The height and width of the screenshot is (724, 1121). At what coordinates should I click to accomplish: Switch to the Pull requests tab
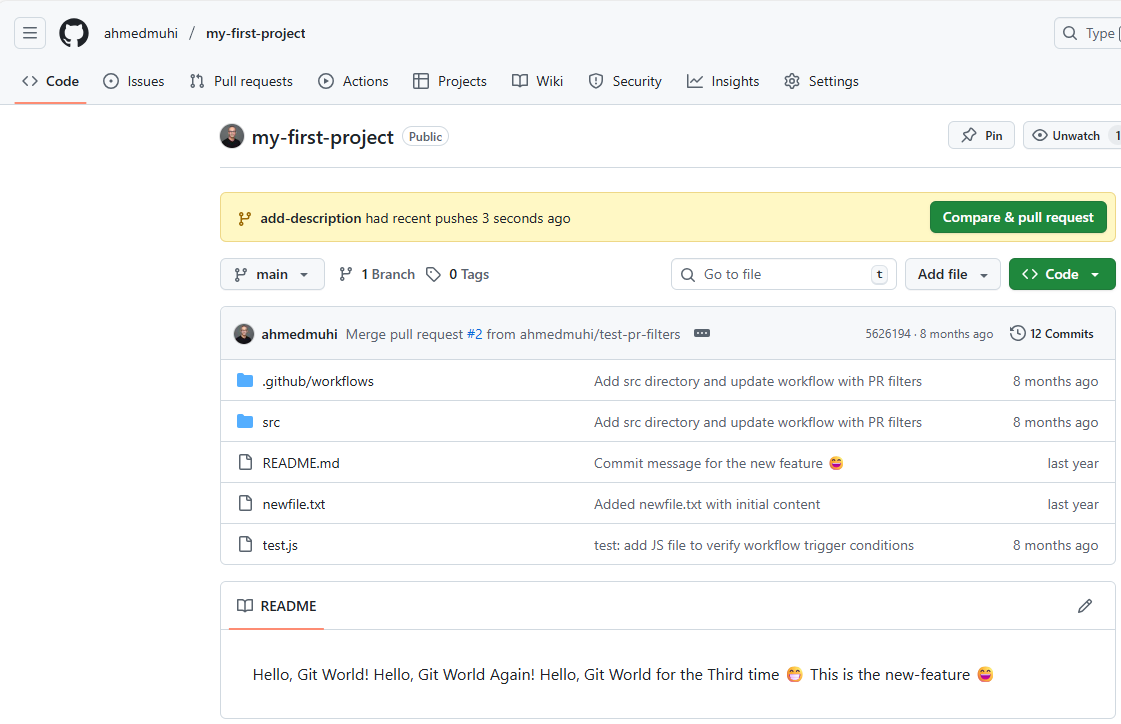pyautogui.click(x=241, y=81)
